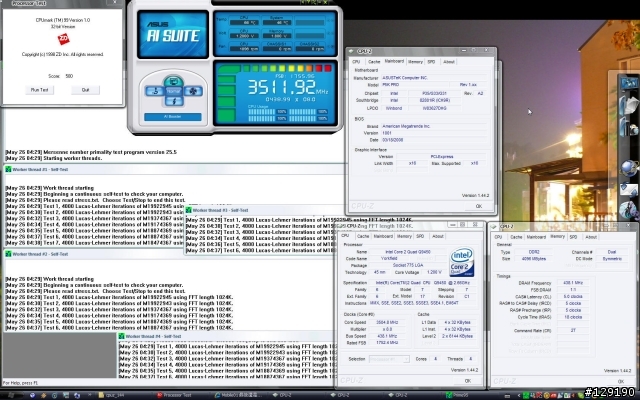Click the processor Name field Intel Core 2 Quad Q9450

tap(407, 252)
